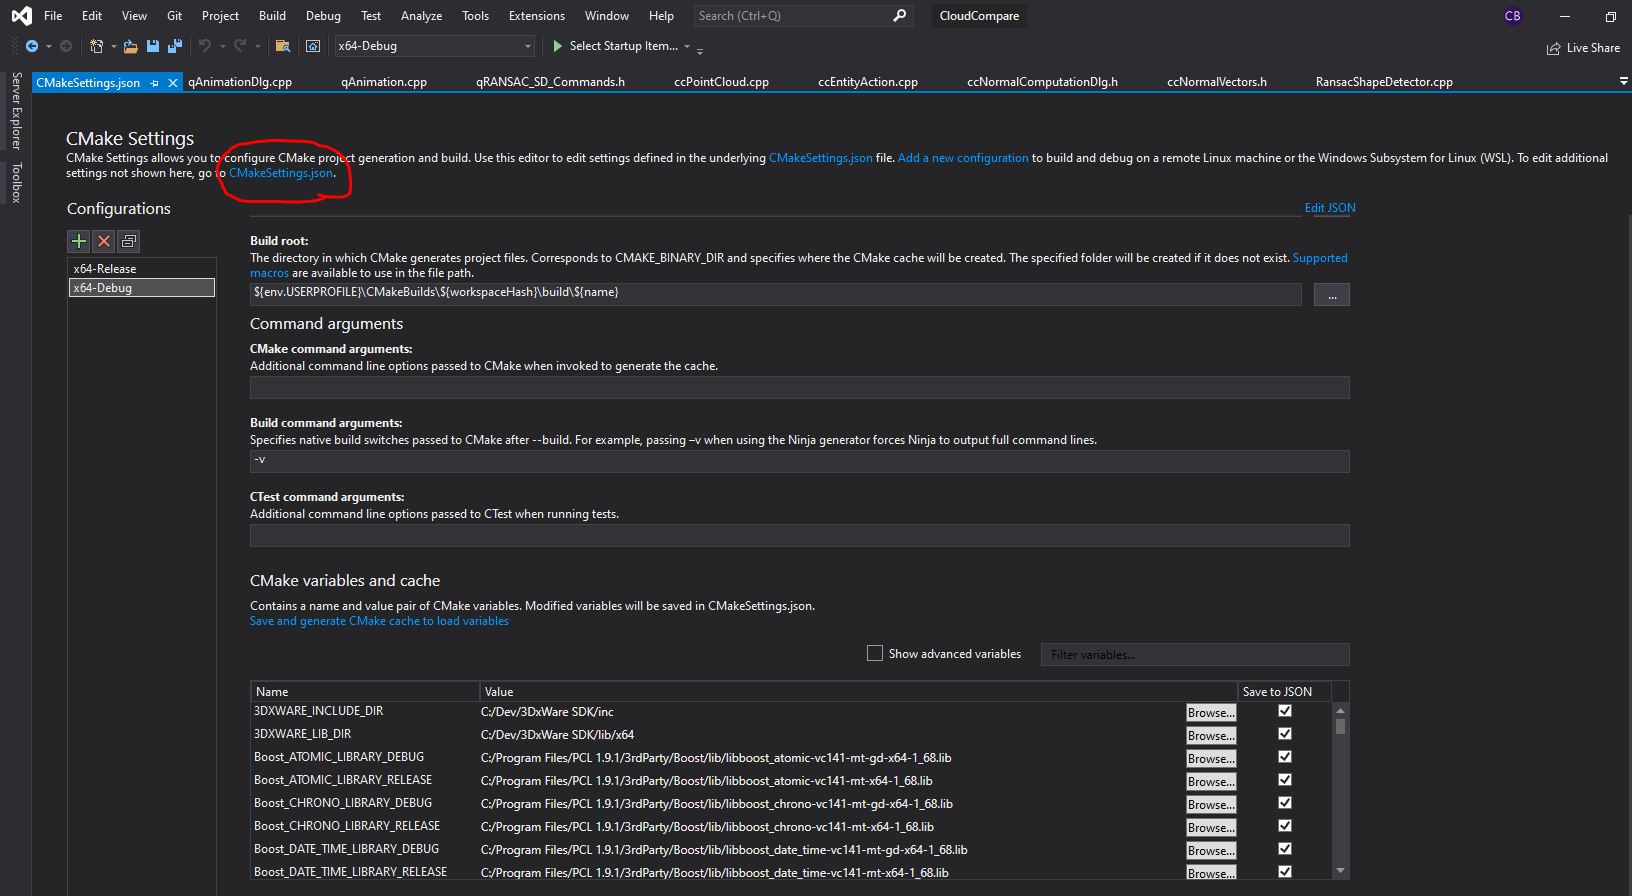Click the New Project toolbar icon
Viewport: 1632px width, 896px height.
point(96,46)
